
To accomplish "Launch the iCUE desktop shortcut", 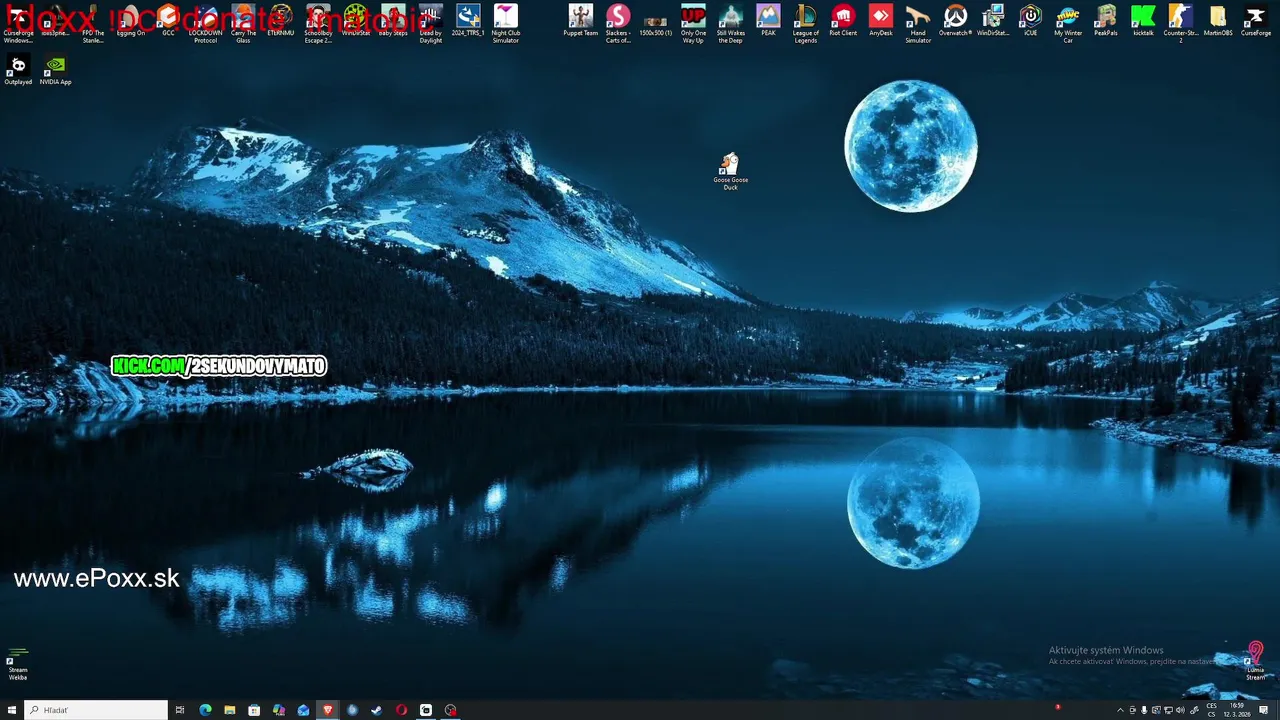I will (1030, 21).
